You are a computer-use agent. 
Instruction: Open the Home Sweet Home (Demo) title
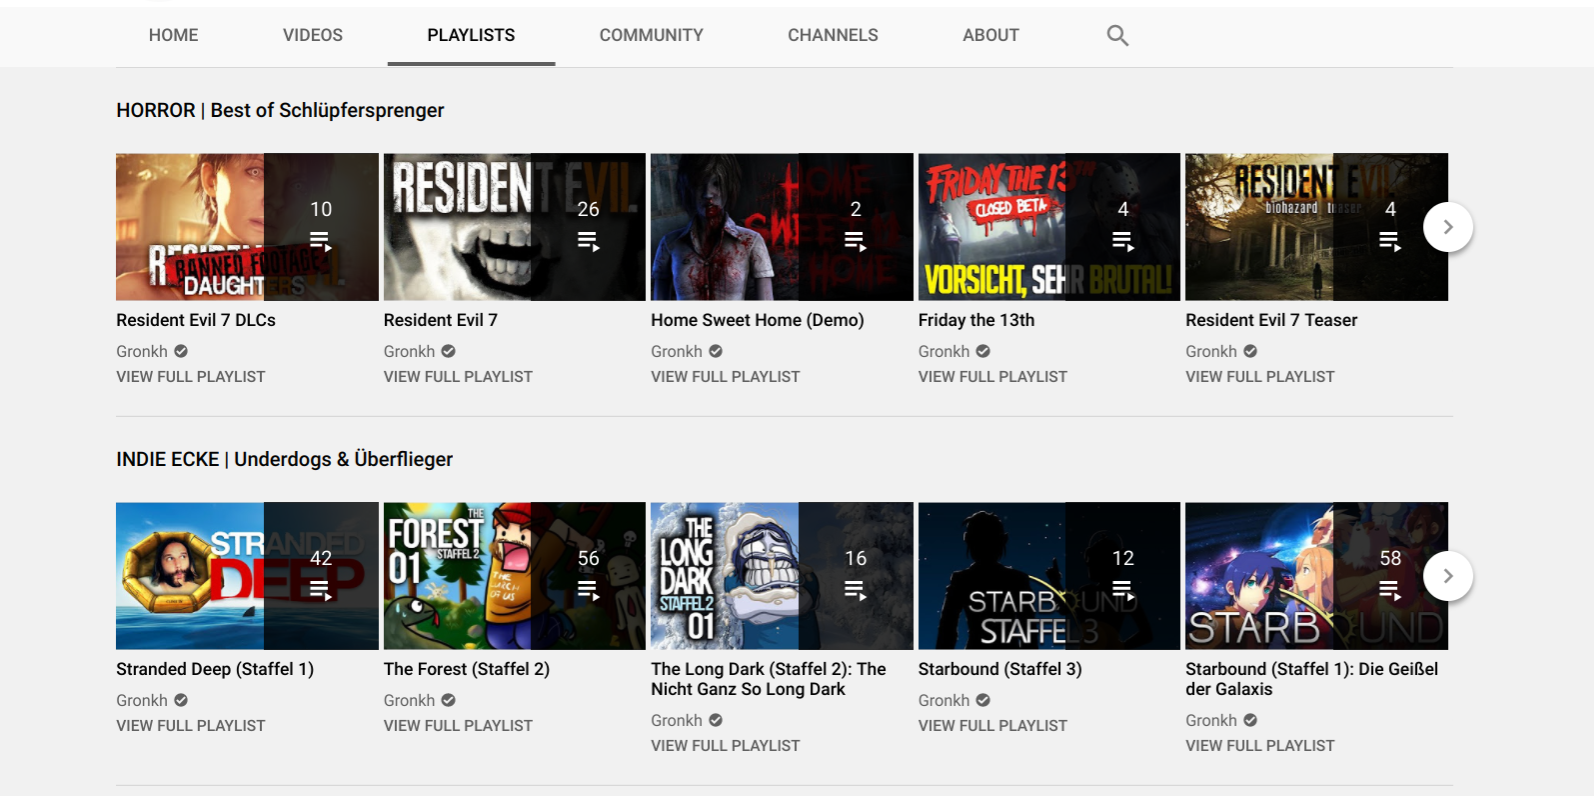point(757,320)
